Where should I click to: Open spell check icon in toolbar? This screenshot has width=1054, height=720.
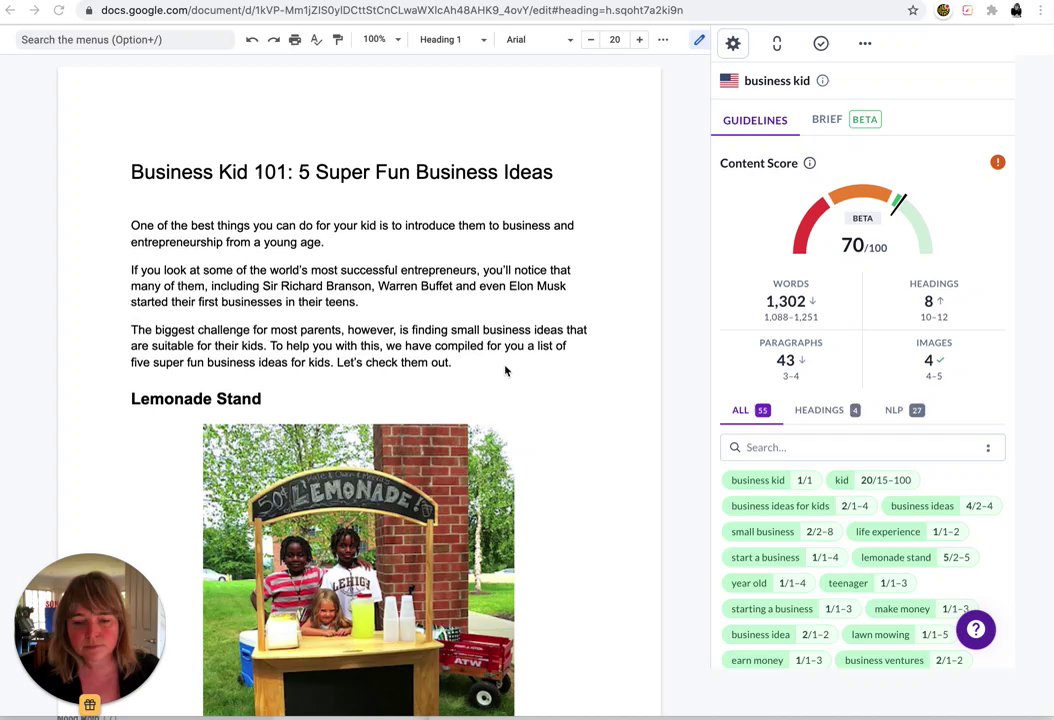317,40
